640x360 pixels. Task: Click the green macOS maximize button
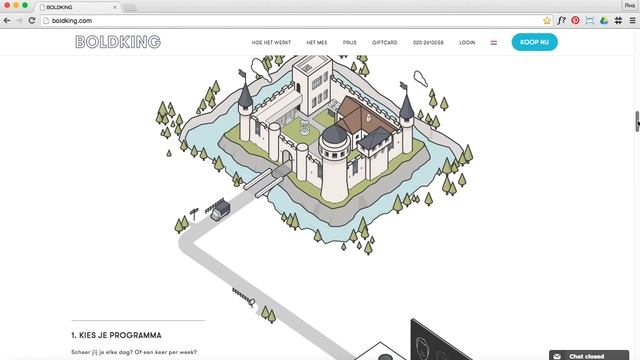point(25,5)
